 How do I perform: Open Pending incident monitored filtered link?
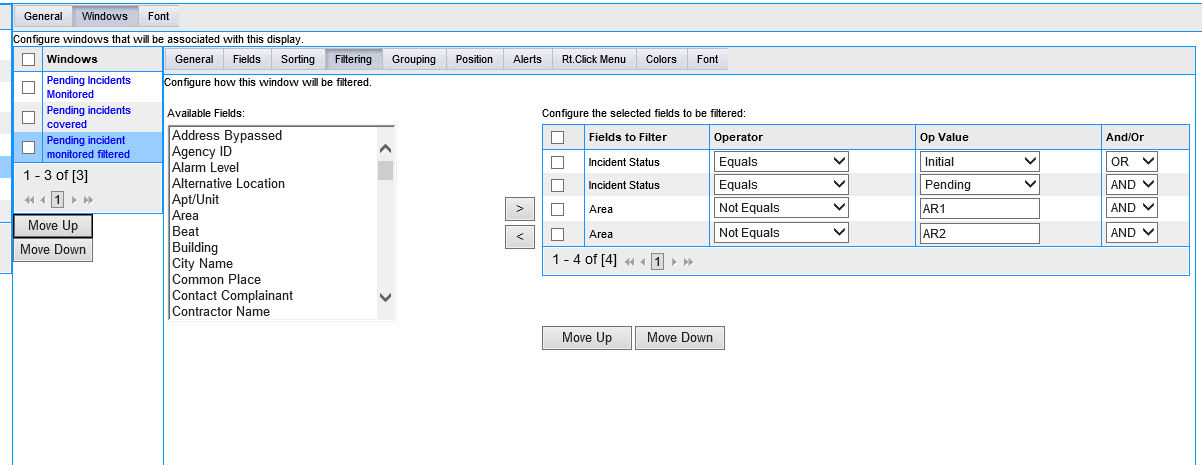(x=89, y=147)
